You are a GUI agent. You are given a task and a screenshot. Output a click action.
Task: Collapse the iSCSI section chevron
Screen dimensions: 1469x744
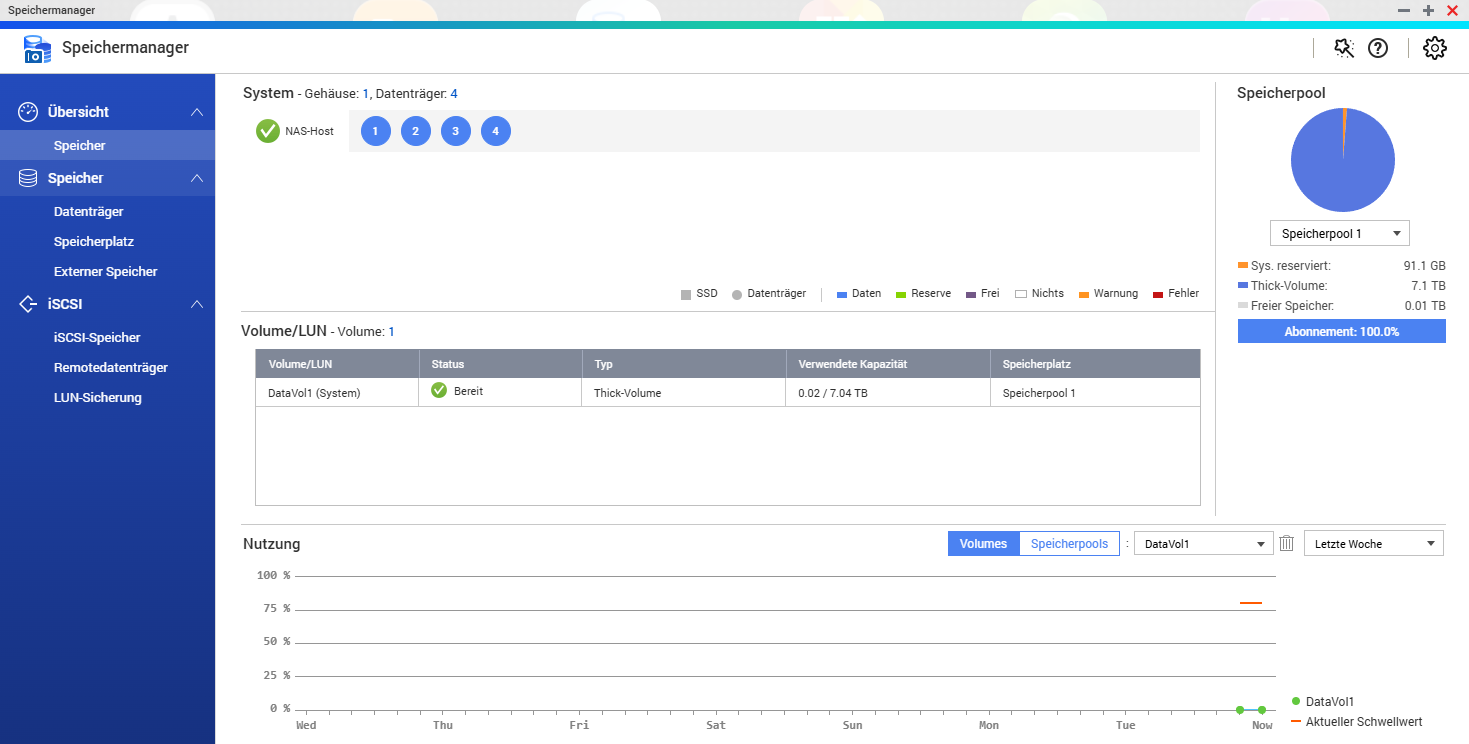pos(197,304)
